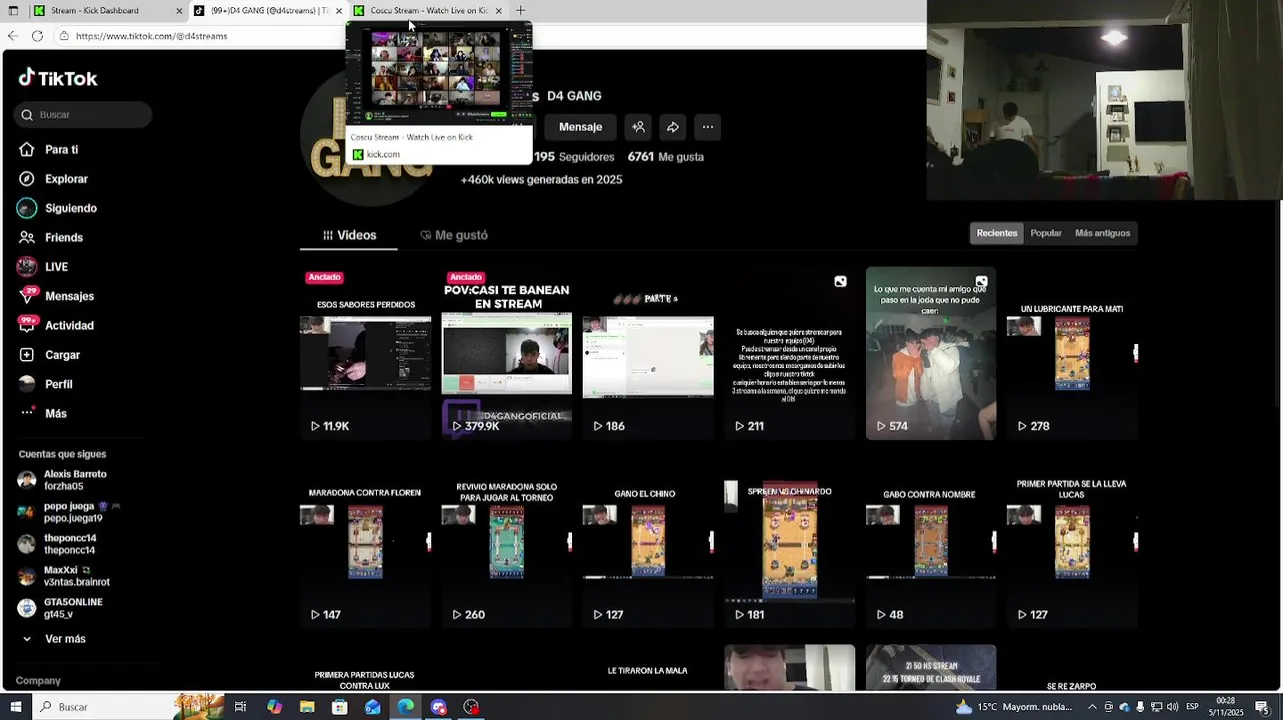Viewport: 1283px width, 720px height.
Task: Select the Videos profile tab
Action: [x=349, y=235]
